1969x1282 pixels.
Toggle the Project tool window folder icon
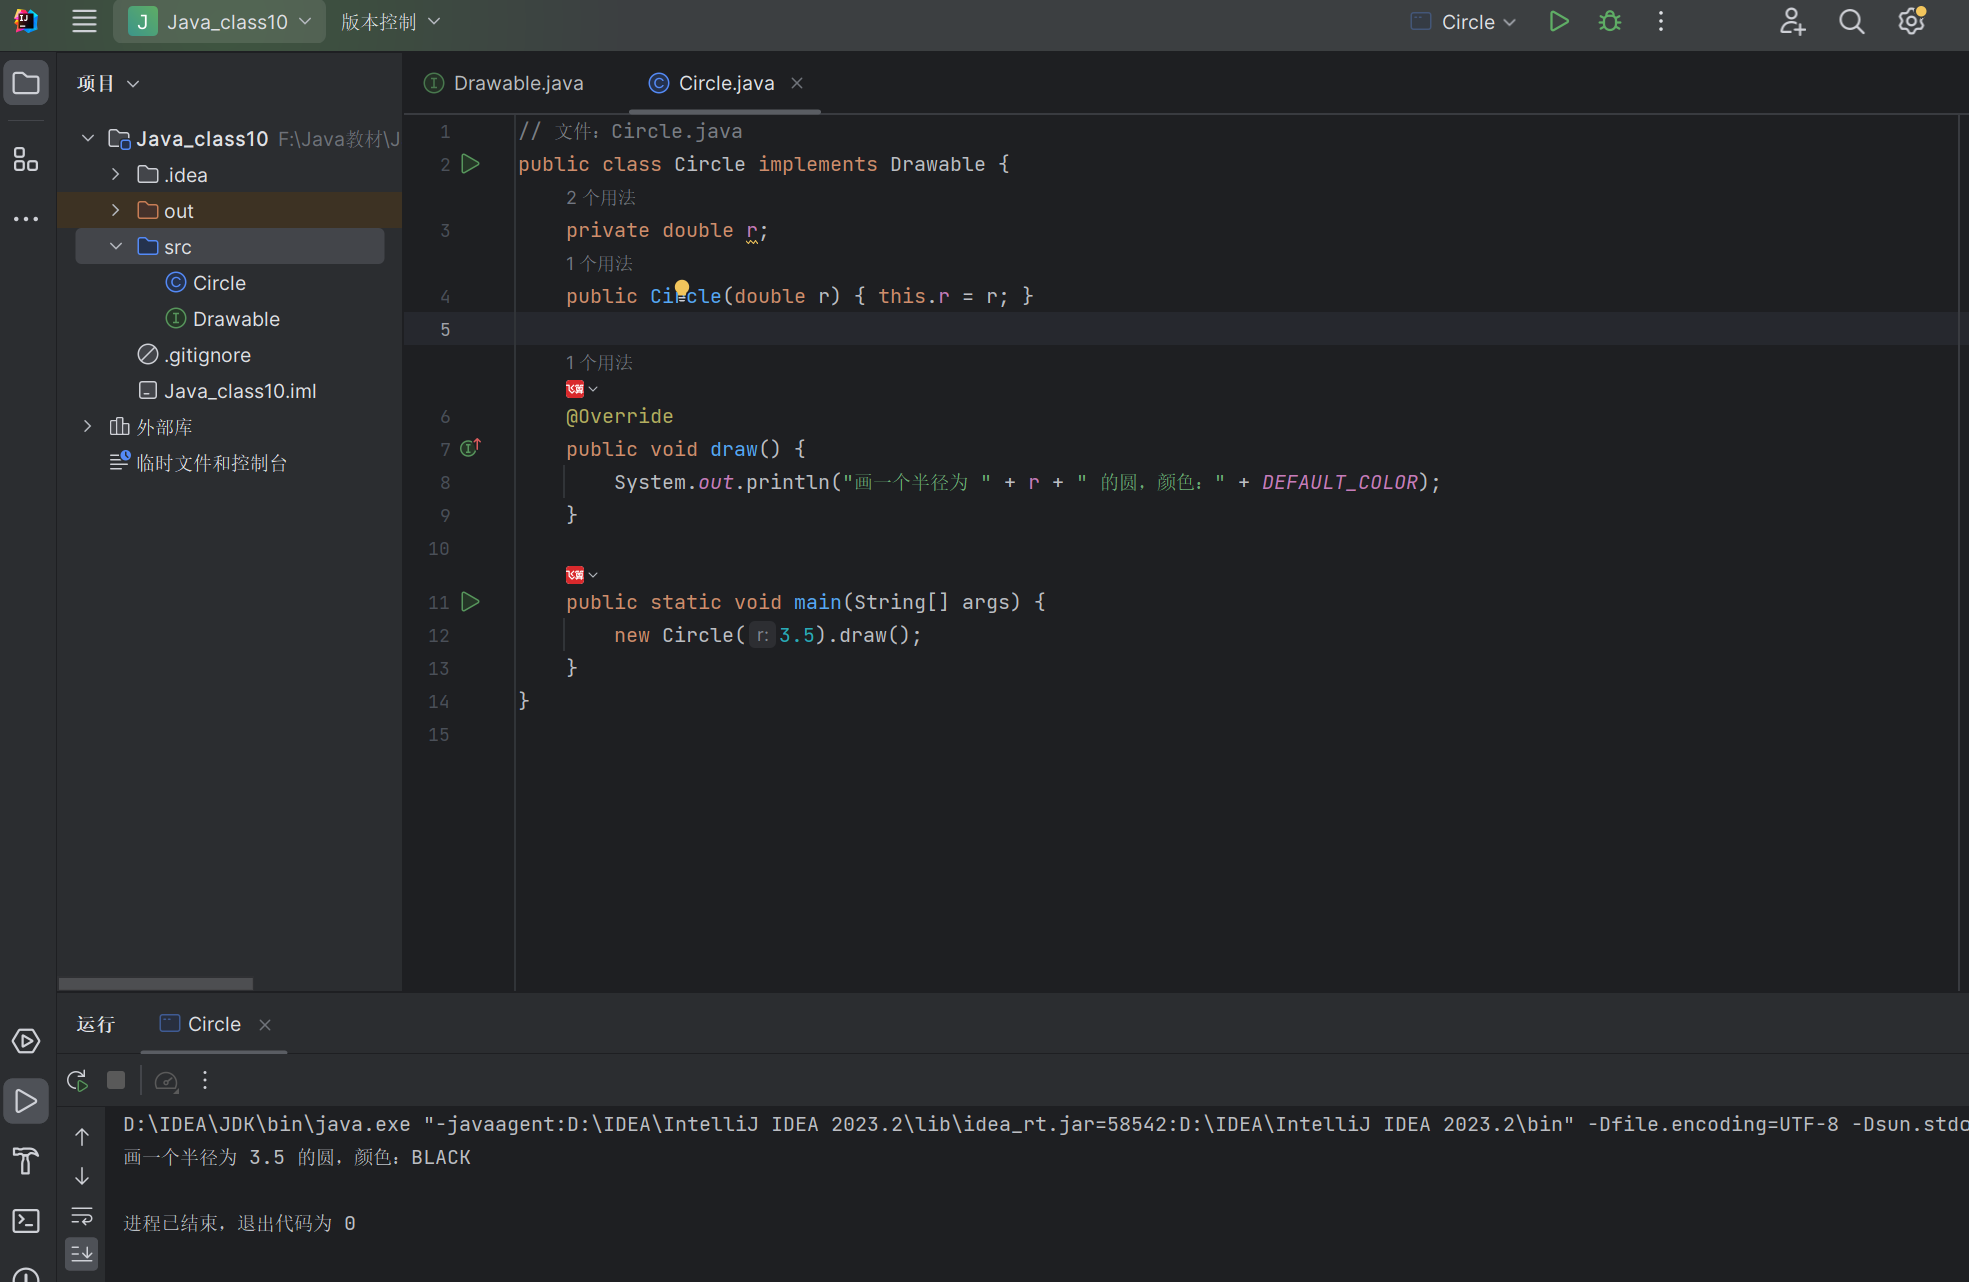coord(26,83)
